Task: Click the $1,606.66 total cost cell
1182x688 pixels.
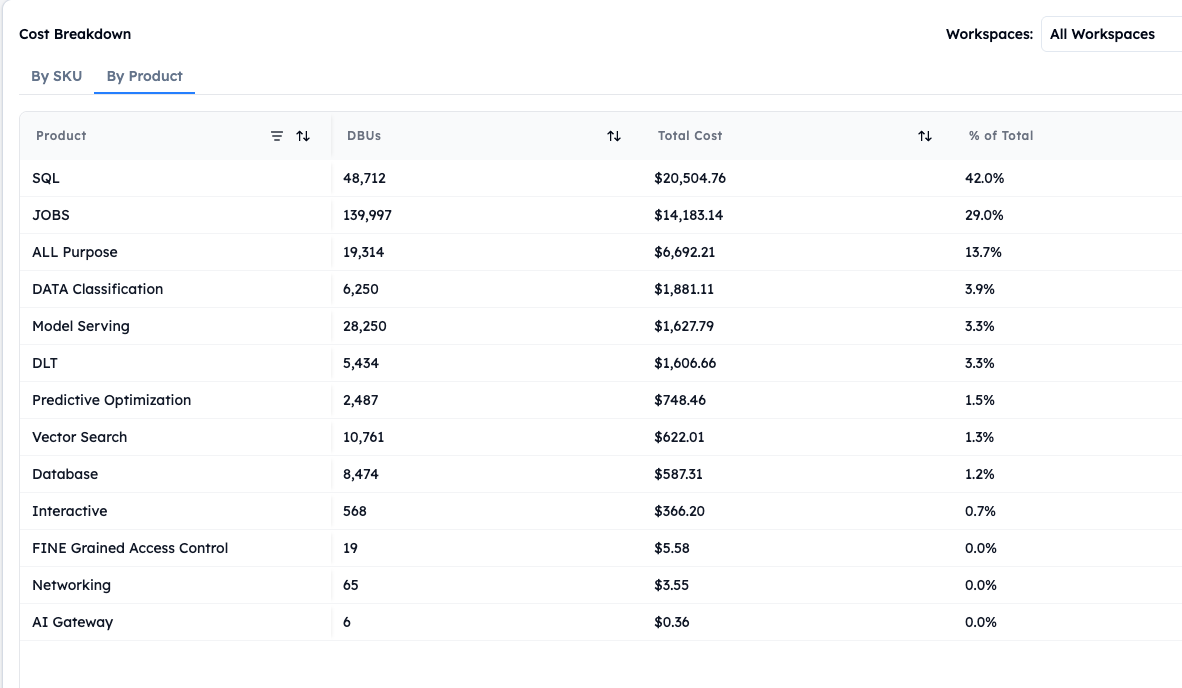Action: (x=685, y=363)
